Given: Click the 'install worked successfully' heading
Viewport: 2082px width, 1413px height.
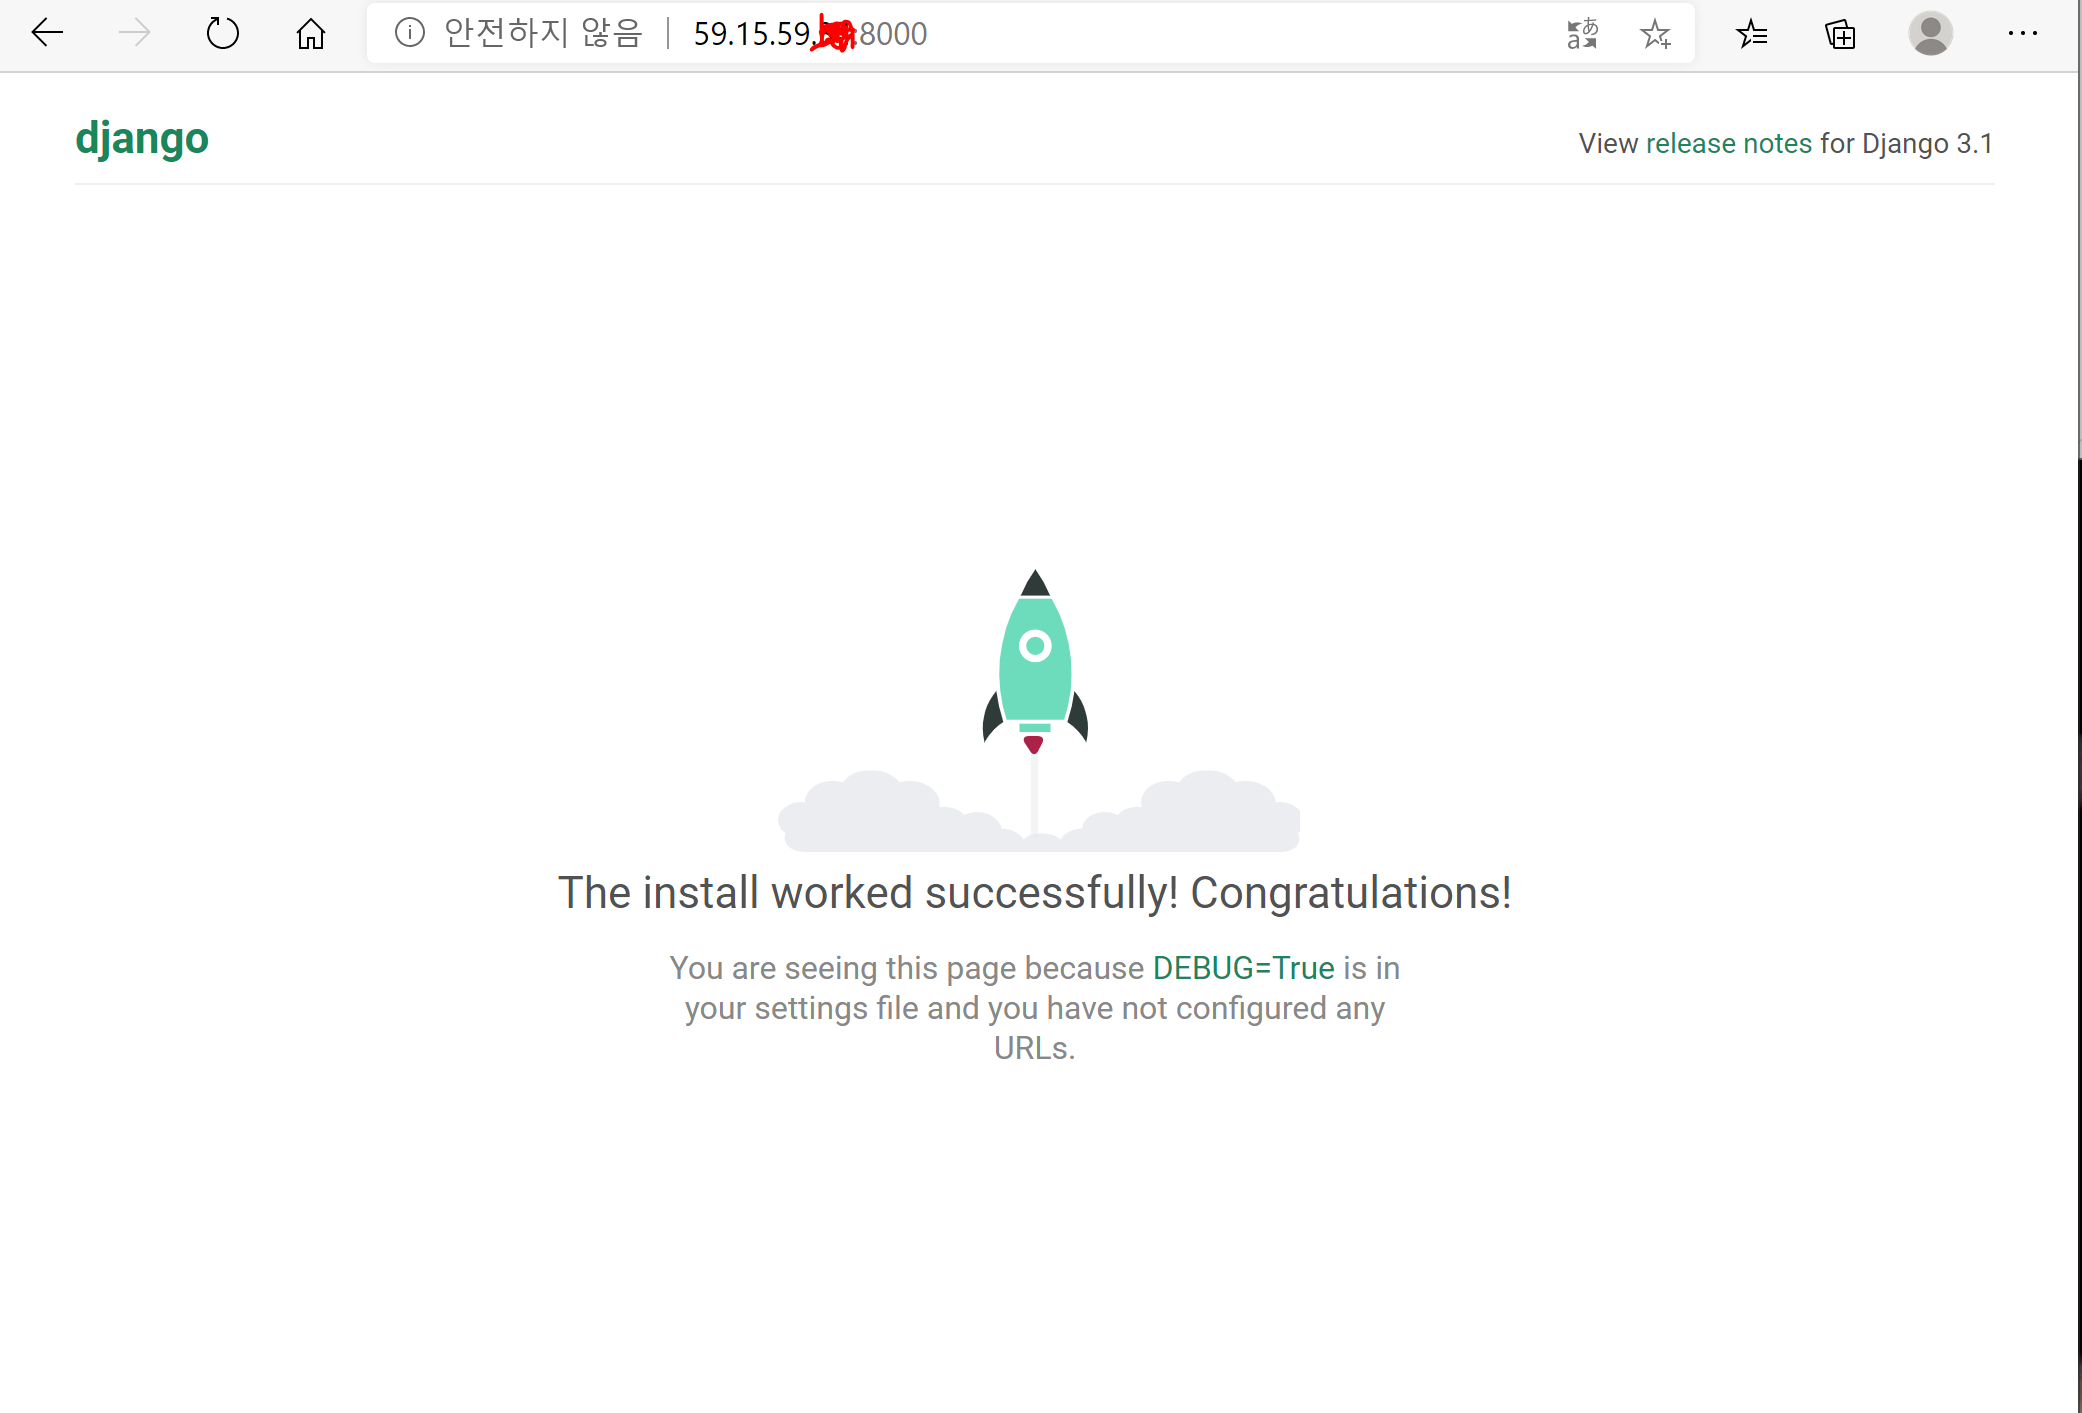Looking at the screenshot, I should (x=1034, y=893).
